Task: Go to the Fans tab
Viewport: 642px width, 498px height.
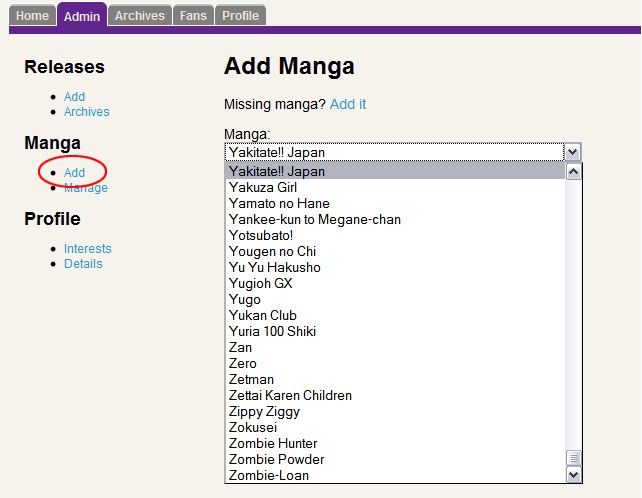Action: point(193,16)
